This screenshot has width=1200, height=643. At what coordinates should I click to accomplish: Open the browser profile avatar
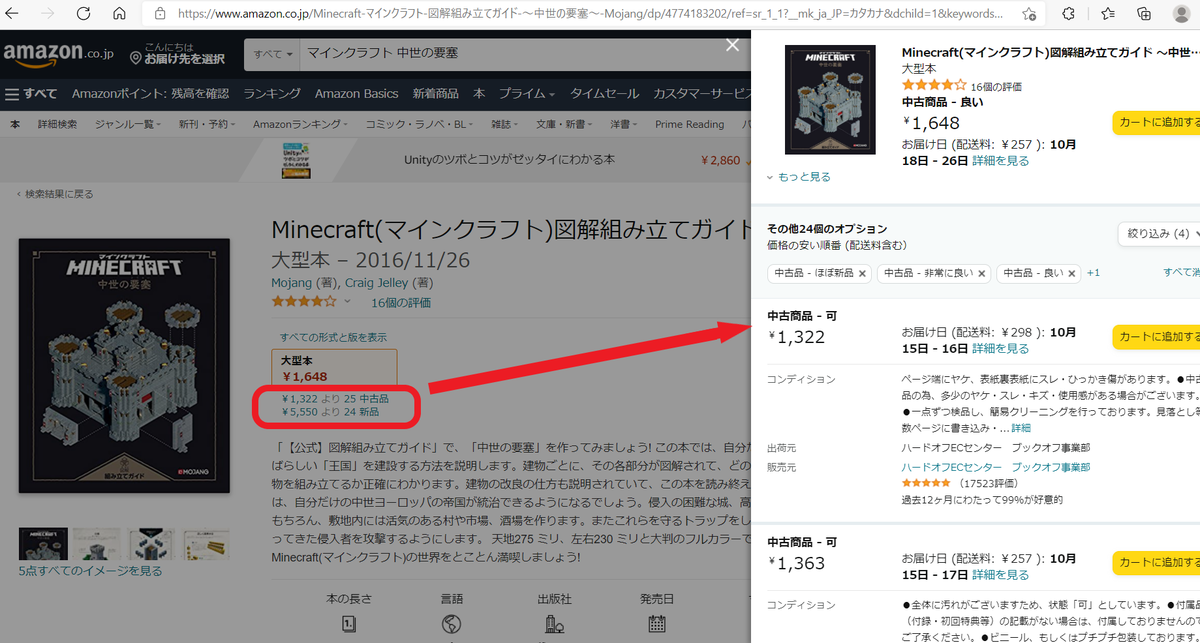(x=1182, y=14)
